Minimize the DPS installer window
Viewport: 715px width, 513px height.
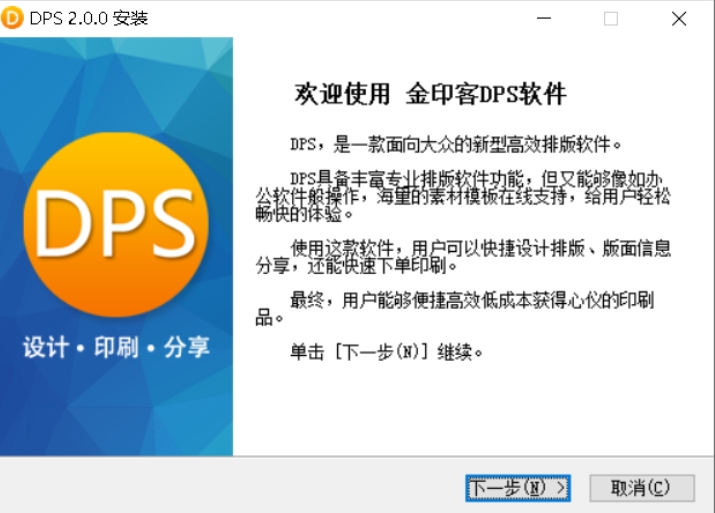tap(544, 19)
